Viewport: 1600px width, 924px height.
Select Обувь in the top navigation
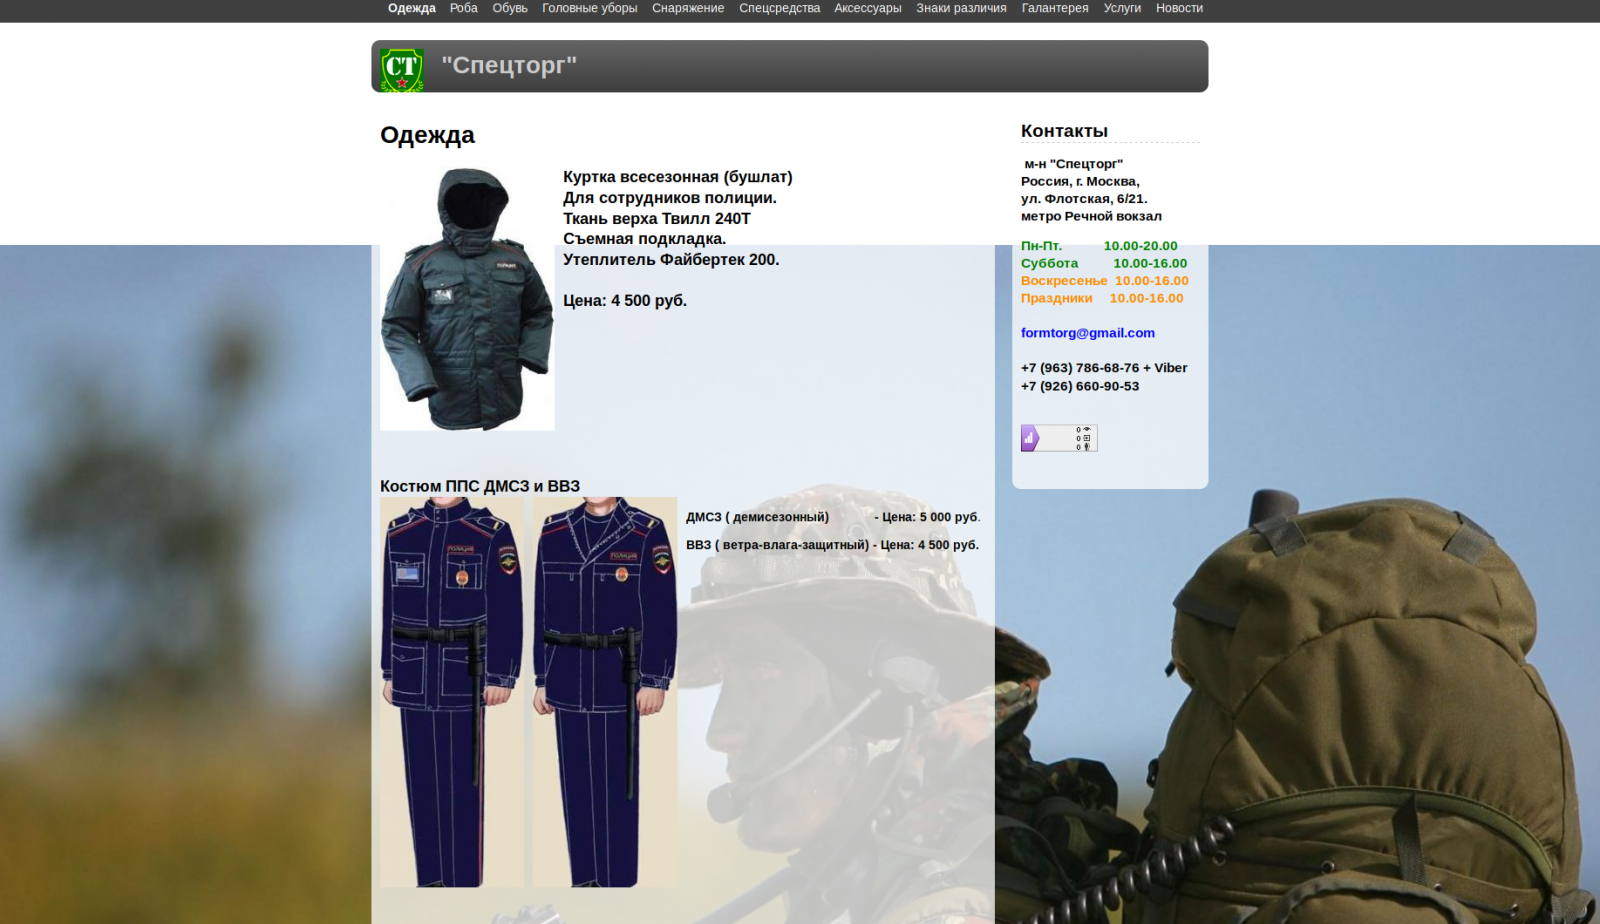tap(510, 8)
